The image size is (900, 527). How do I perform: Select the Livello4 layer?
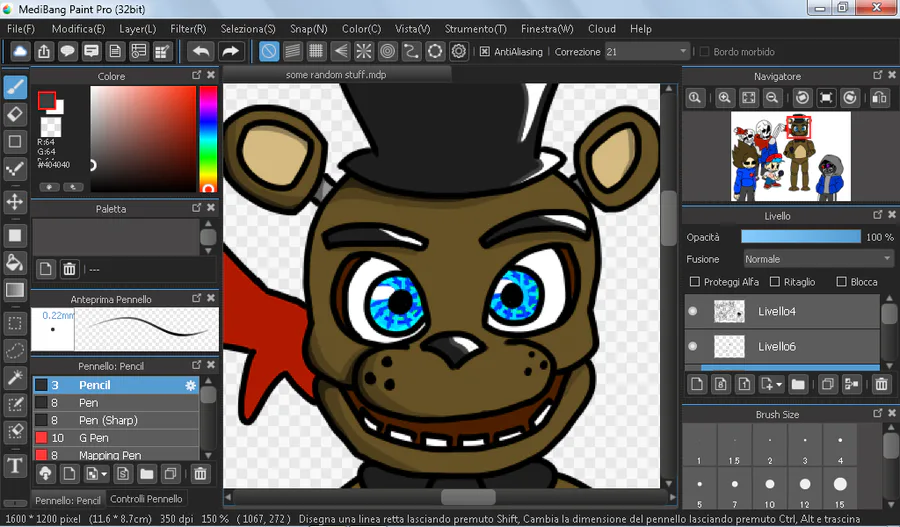pyautogui.click(x=782, y=311)
